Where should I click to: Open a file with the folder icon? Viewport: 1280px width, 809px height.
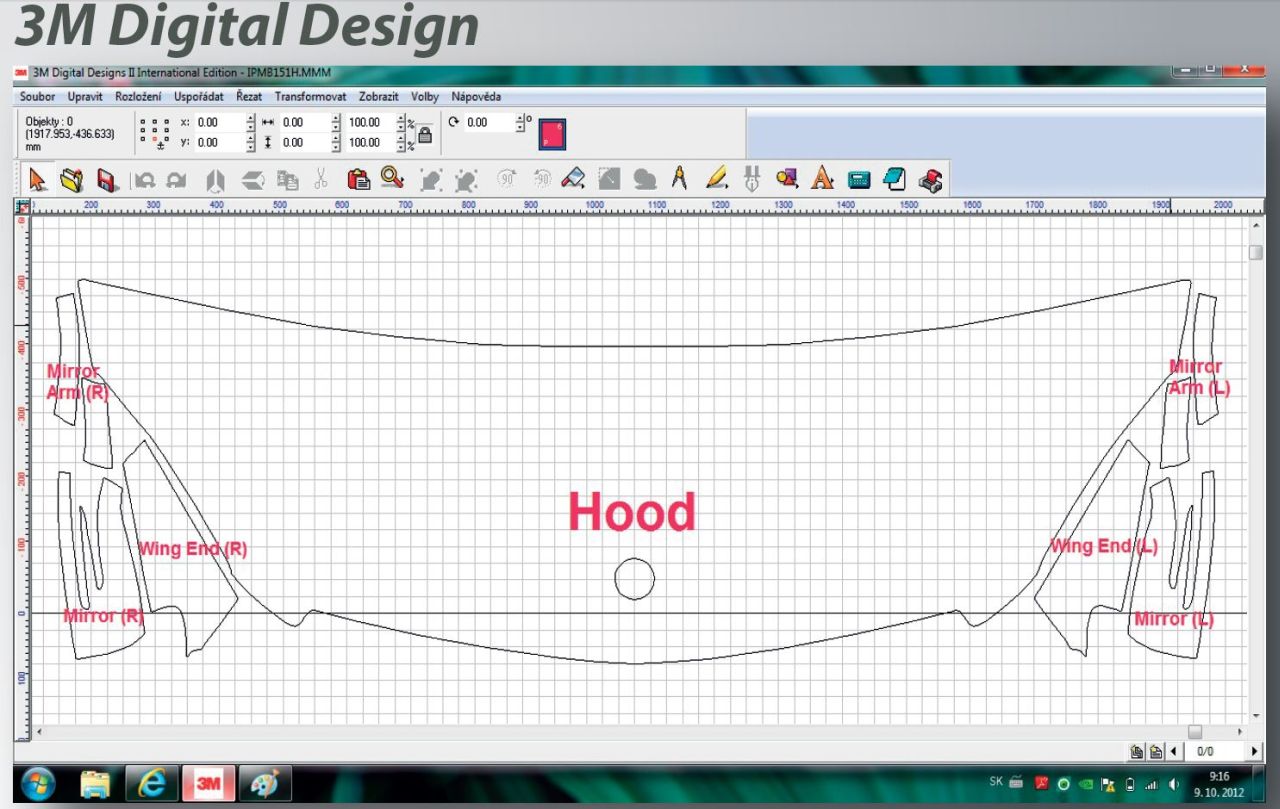(70, 180)
